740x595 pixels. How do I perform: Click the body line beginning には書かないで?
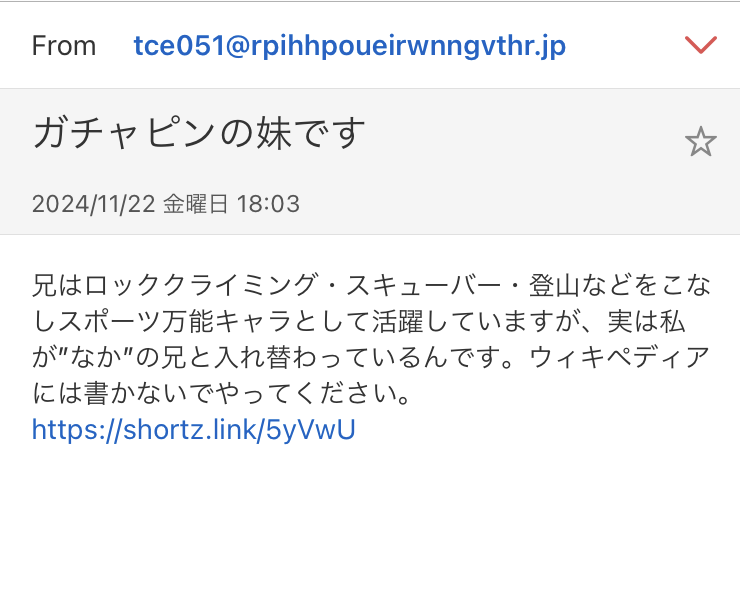click(x=222, y=393)
